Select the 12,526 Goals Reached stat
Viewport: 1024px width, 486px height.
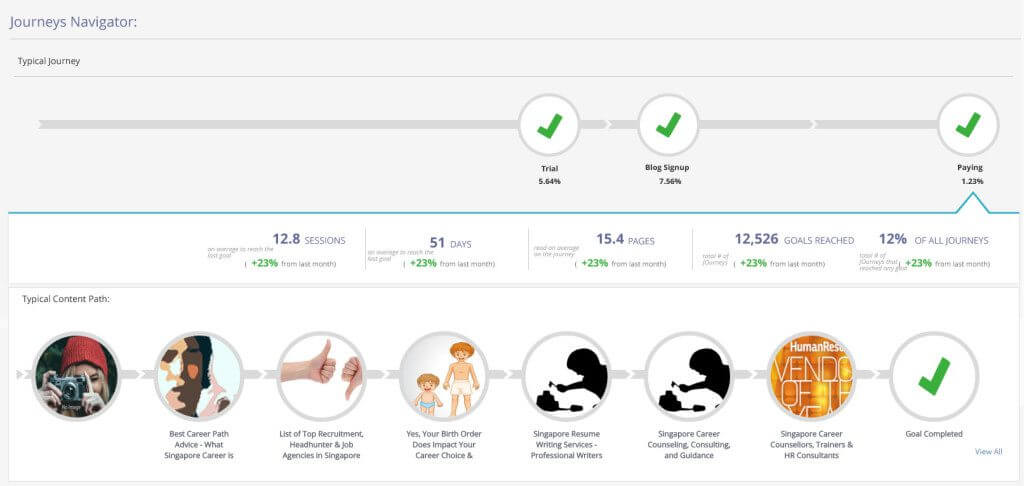[x=794, y=240]
